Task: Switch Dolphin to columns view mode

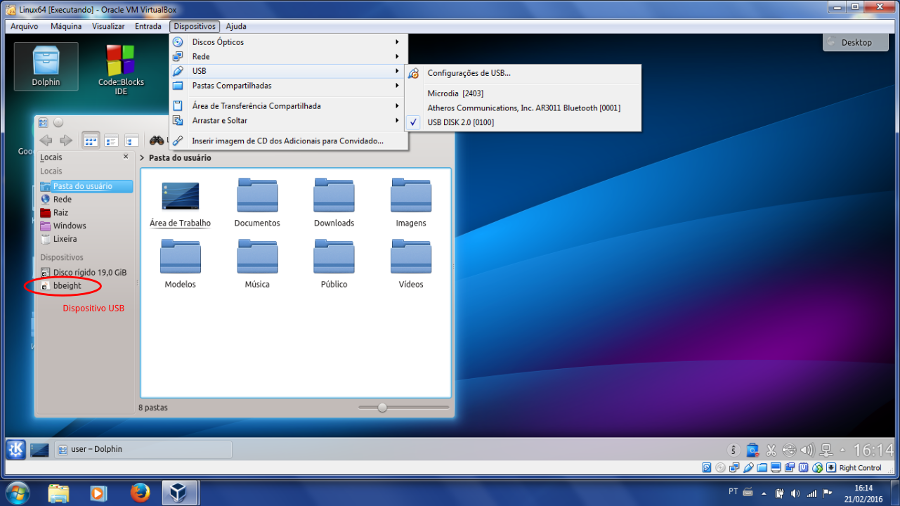Action: click(x=131, y=140)
